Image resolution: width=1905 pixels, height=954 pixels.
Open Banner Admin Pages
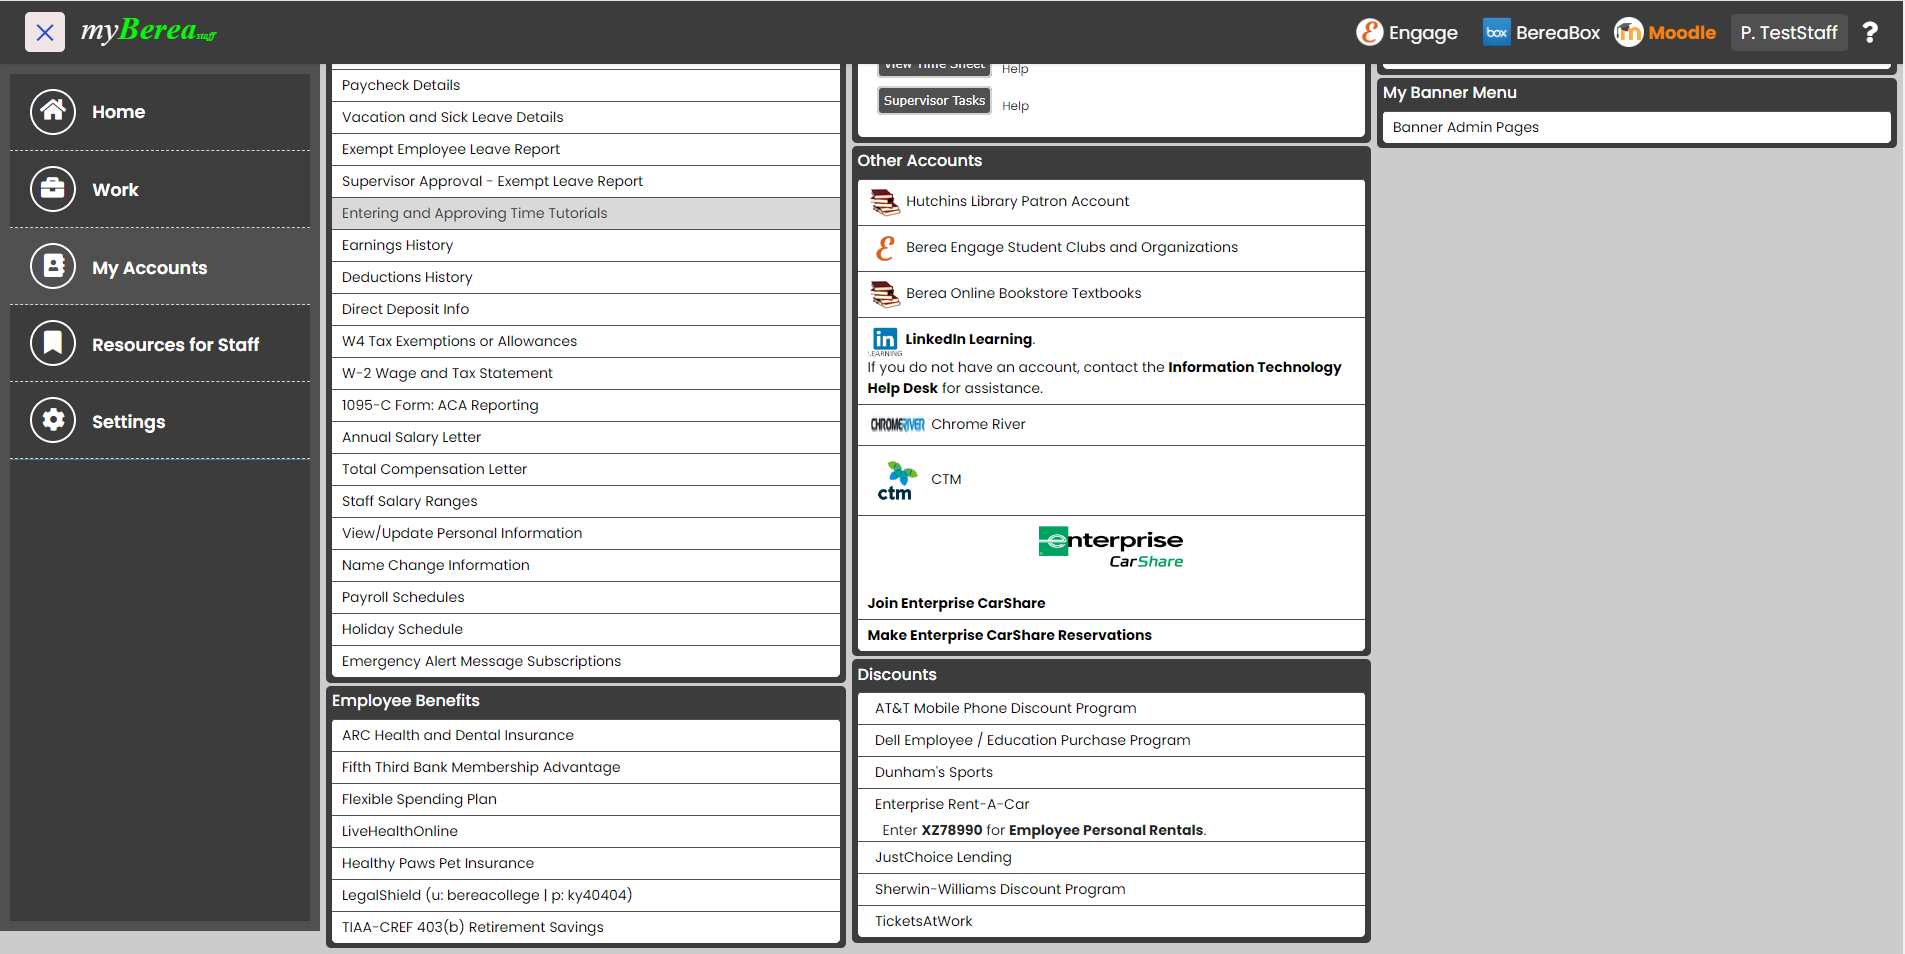pos(1465,127)
